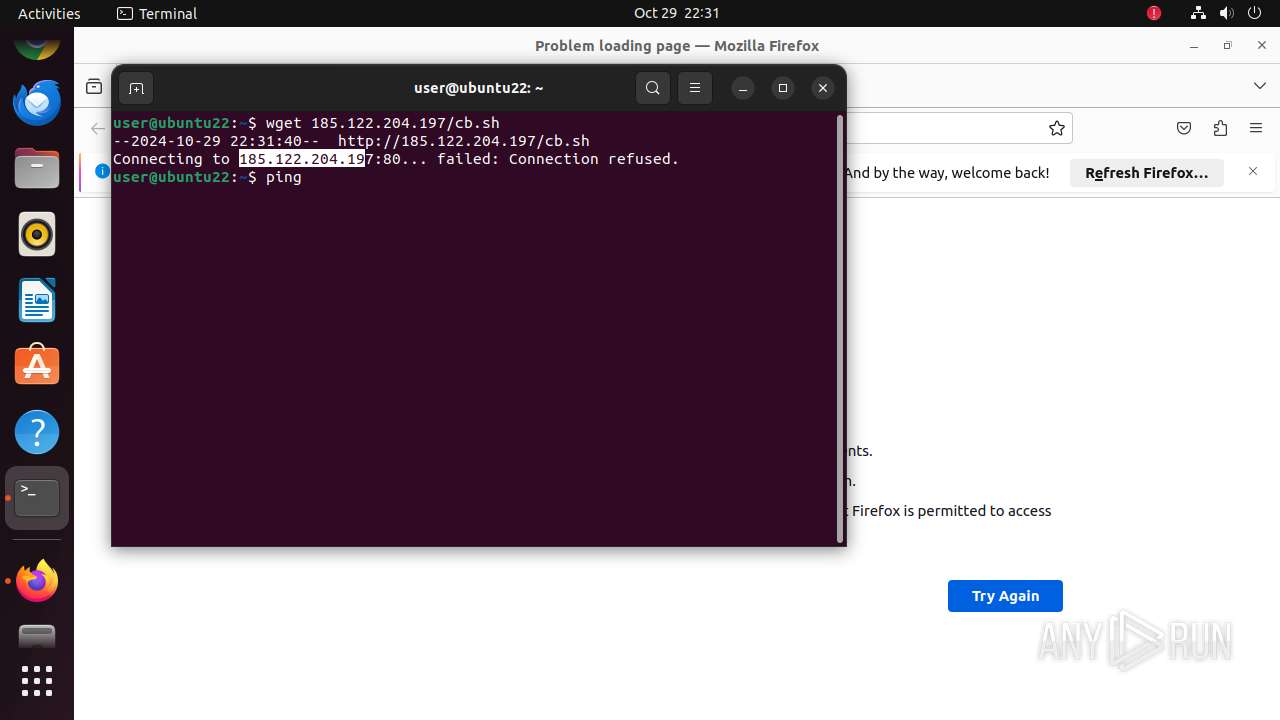Image resolution: width=1280 pixels, height=720 pixels.
Task: Open new tab button in Terminal header
Action: (x=136, y=88)
